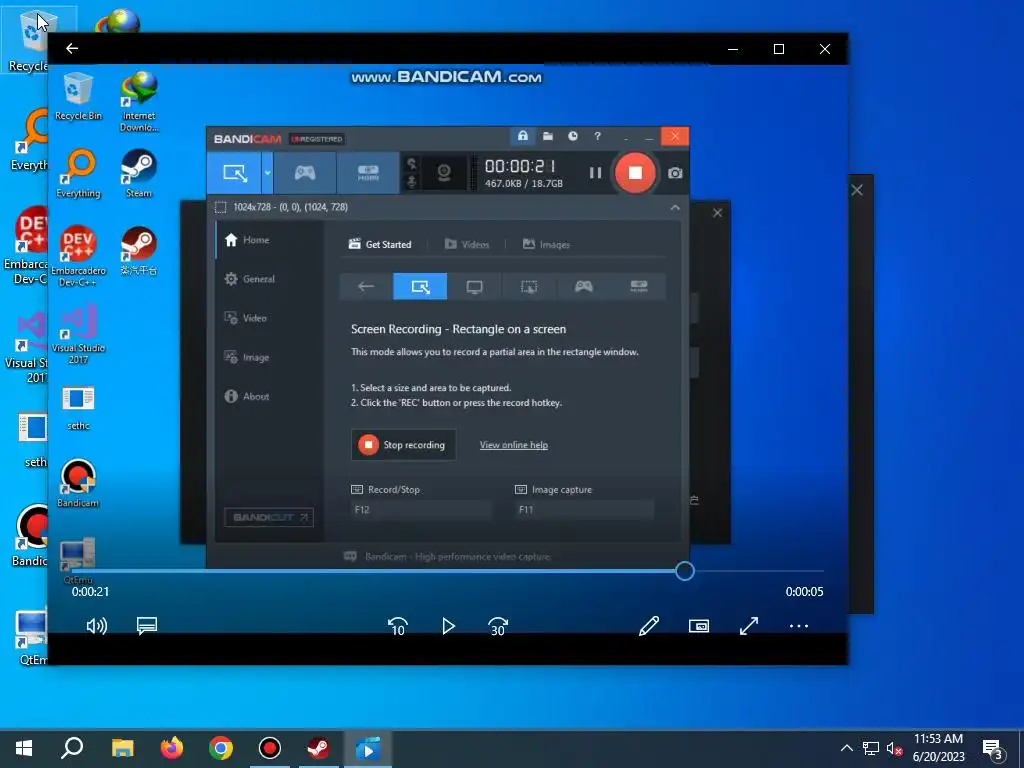Switch to Bandicam on the taskbar
This screenshot has width=1024, height=768.
point(270,748)
